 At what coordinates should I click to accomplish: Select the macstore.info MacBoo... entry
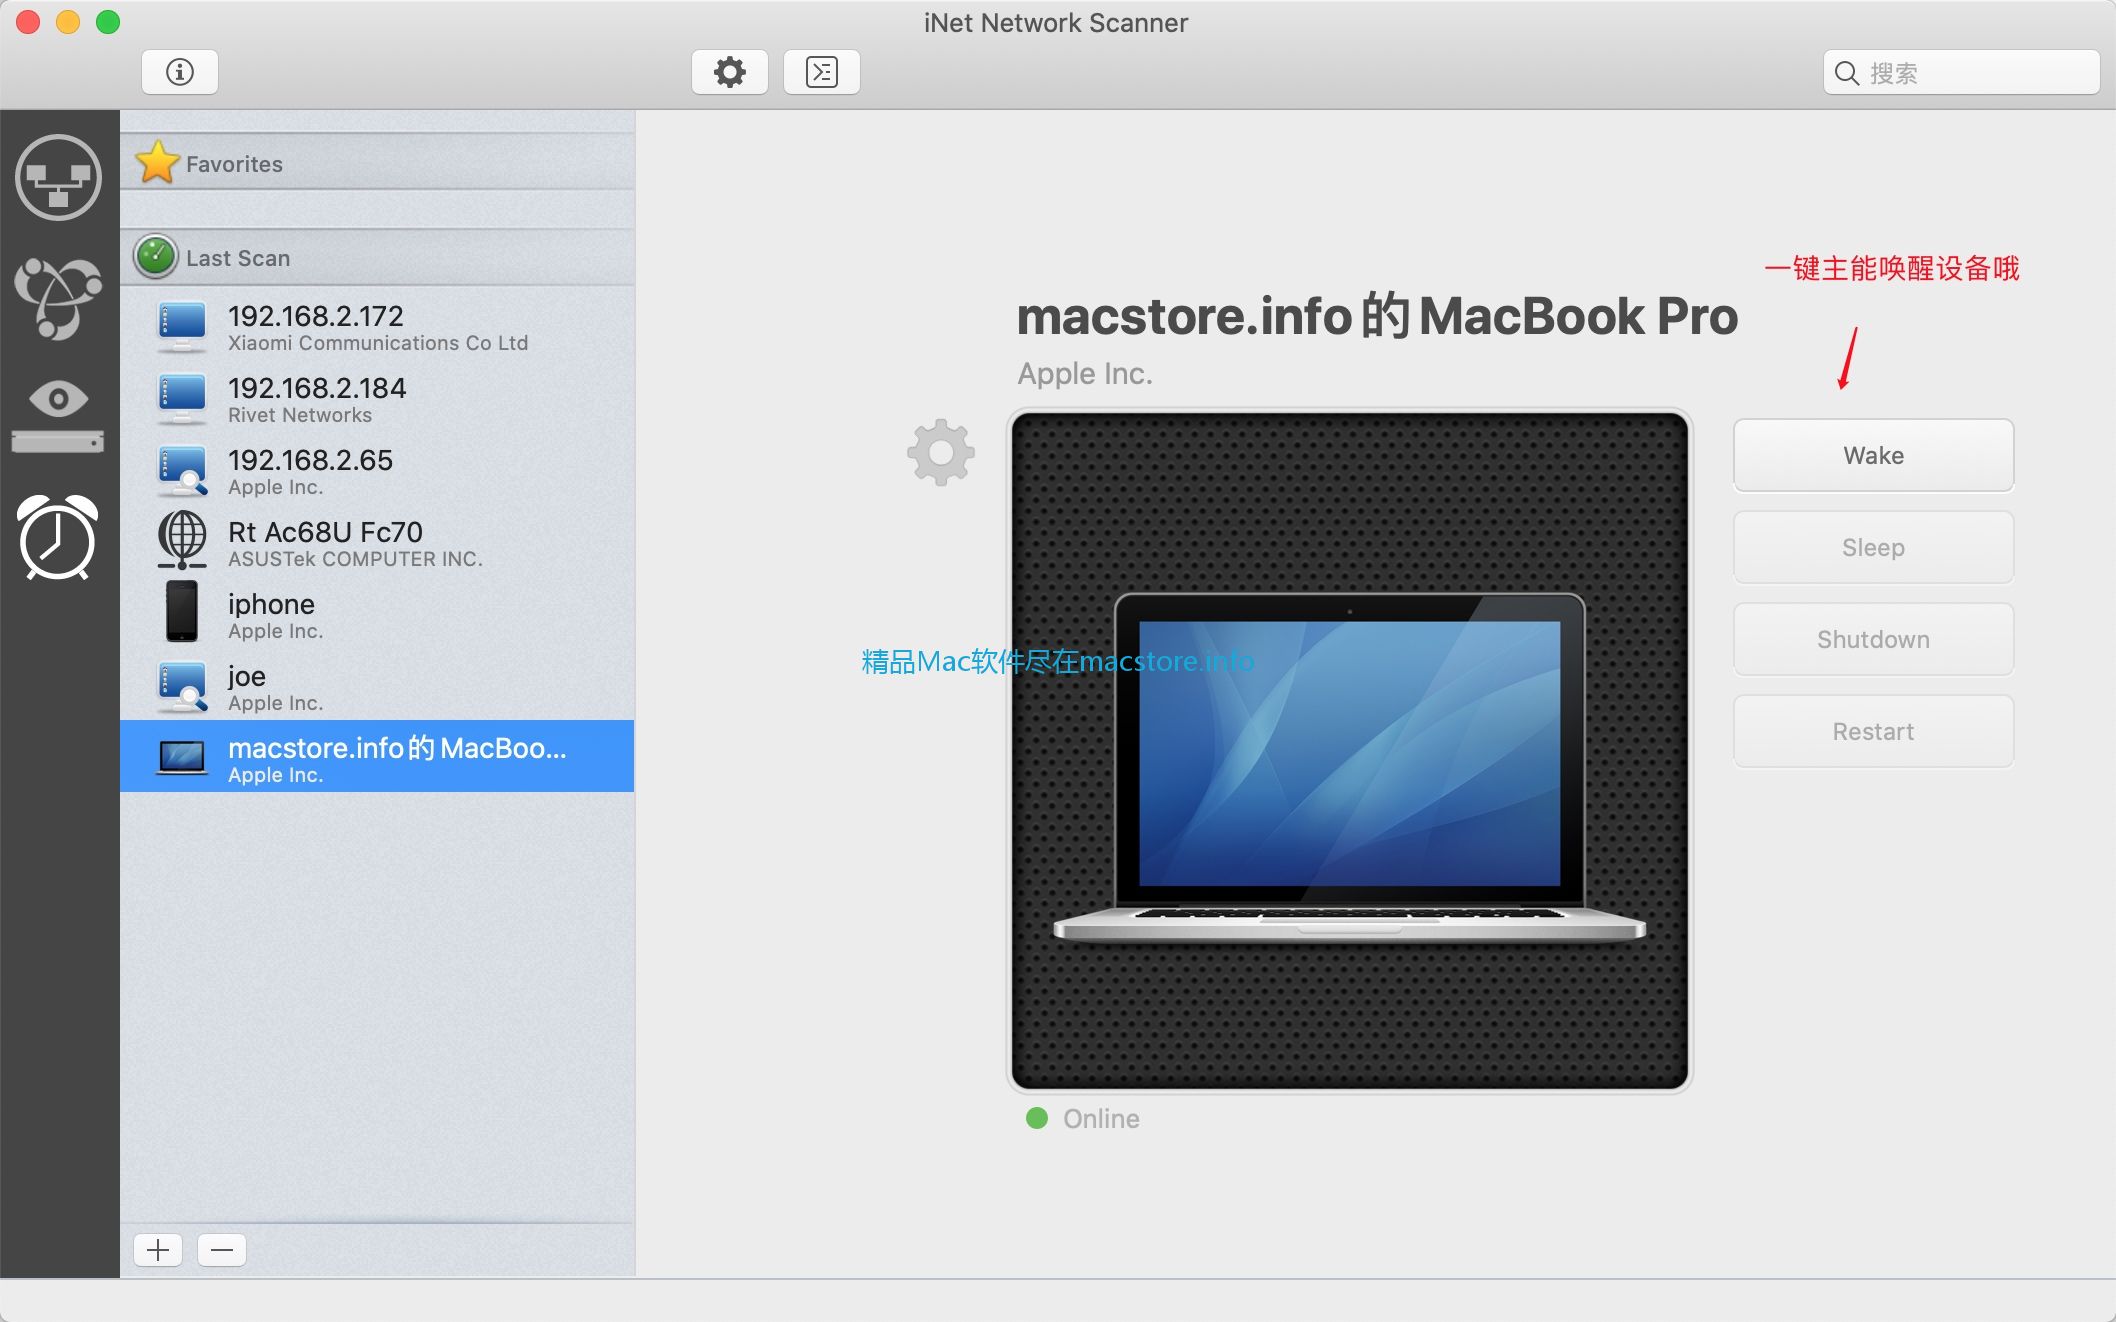point(377,756)
